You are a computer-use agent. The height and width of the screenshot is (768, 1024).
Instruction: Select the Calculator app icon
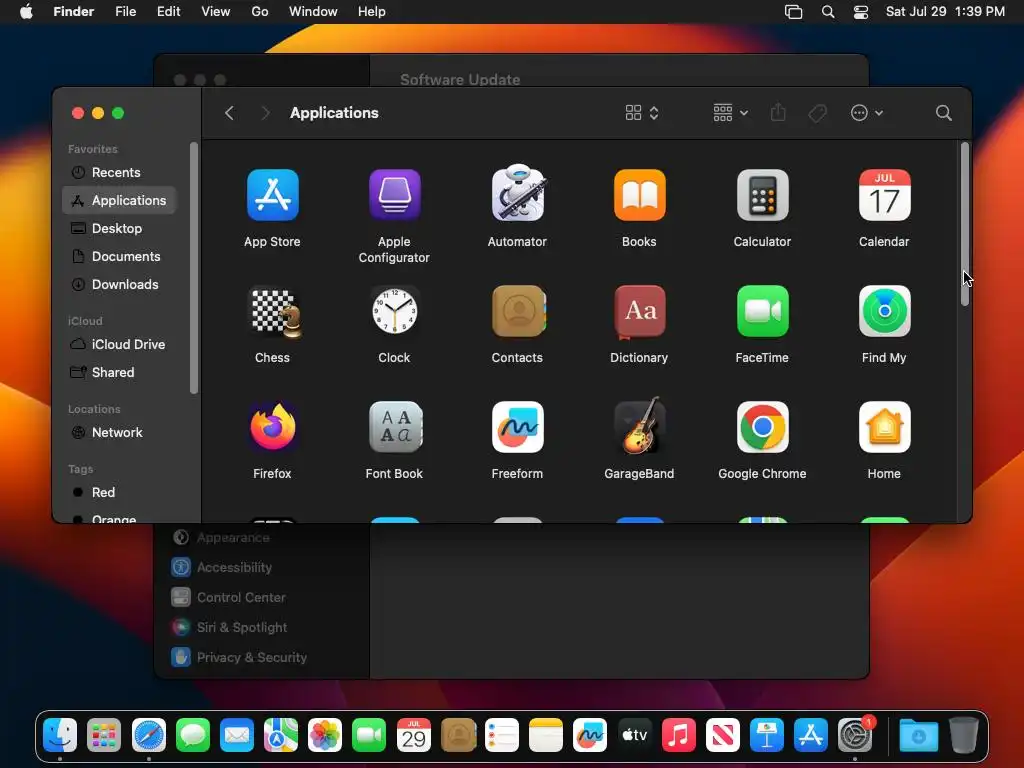tap(762, 195)
